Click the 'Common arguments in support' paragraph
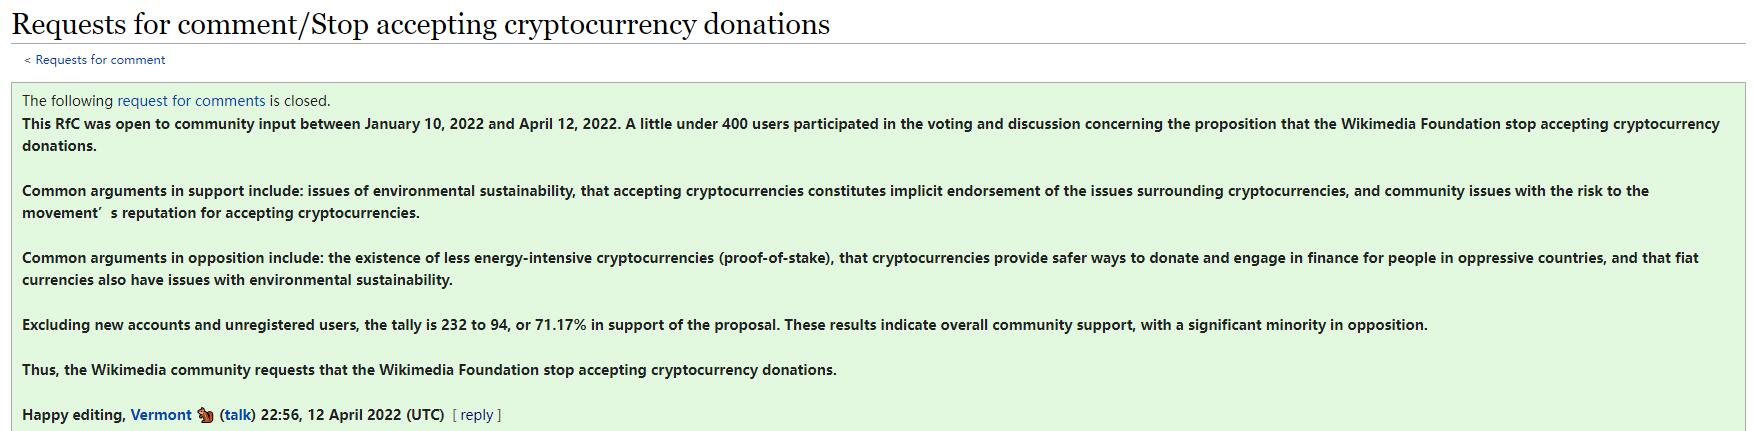 836,202
